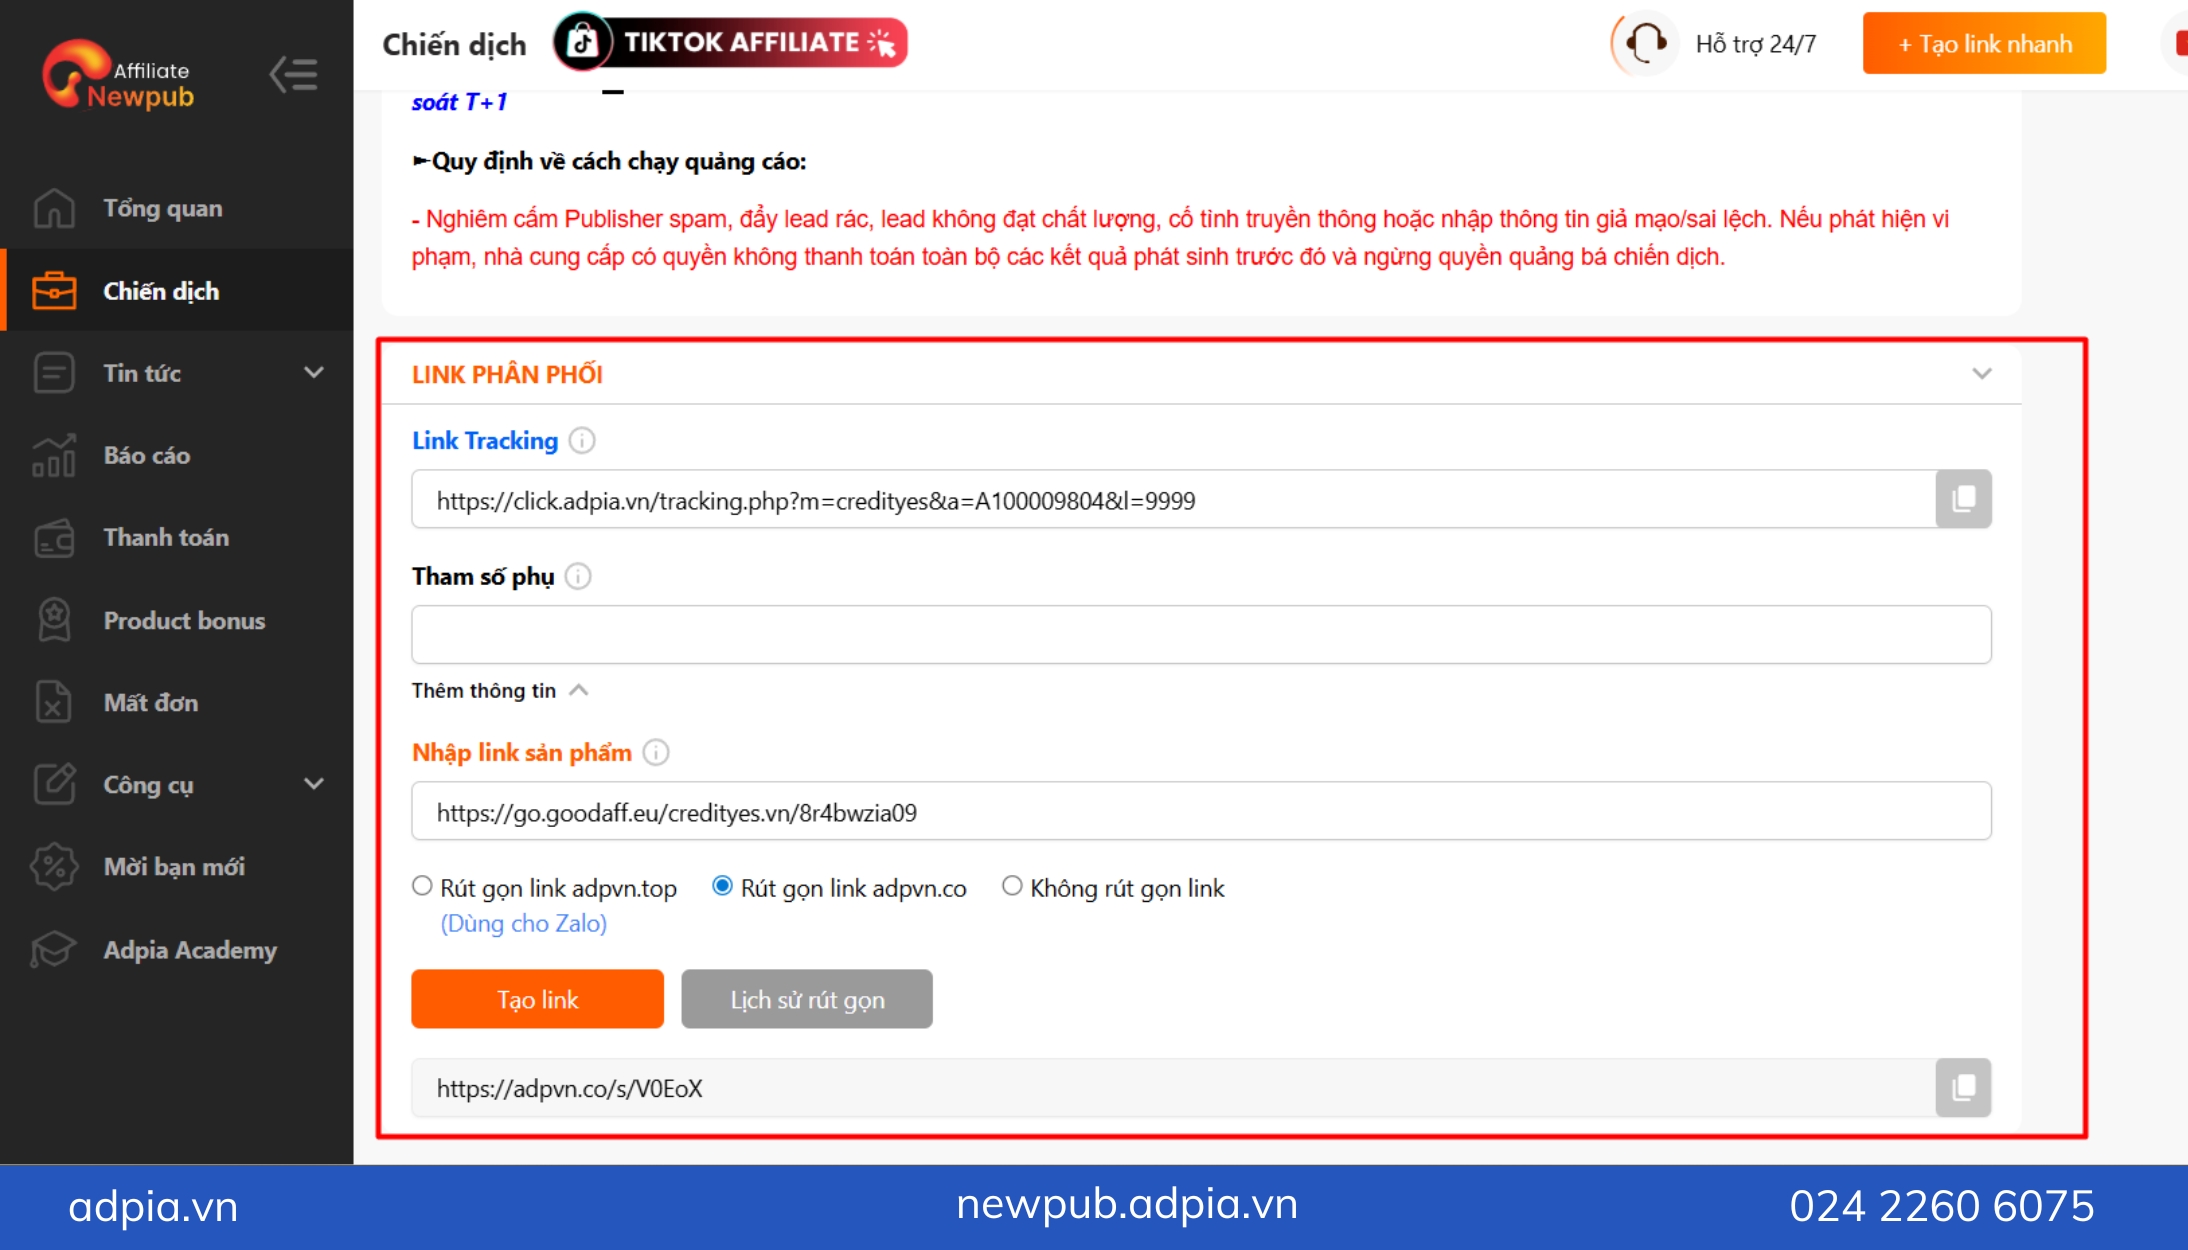This screenshot has width=2188, height=1250.
Task: Collapse the LINK PHÂN PHỐI section chevron
Action: (1981, 373)
